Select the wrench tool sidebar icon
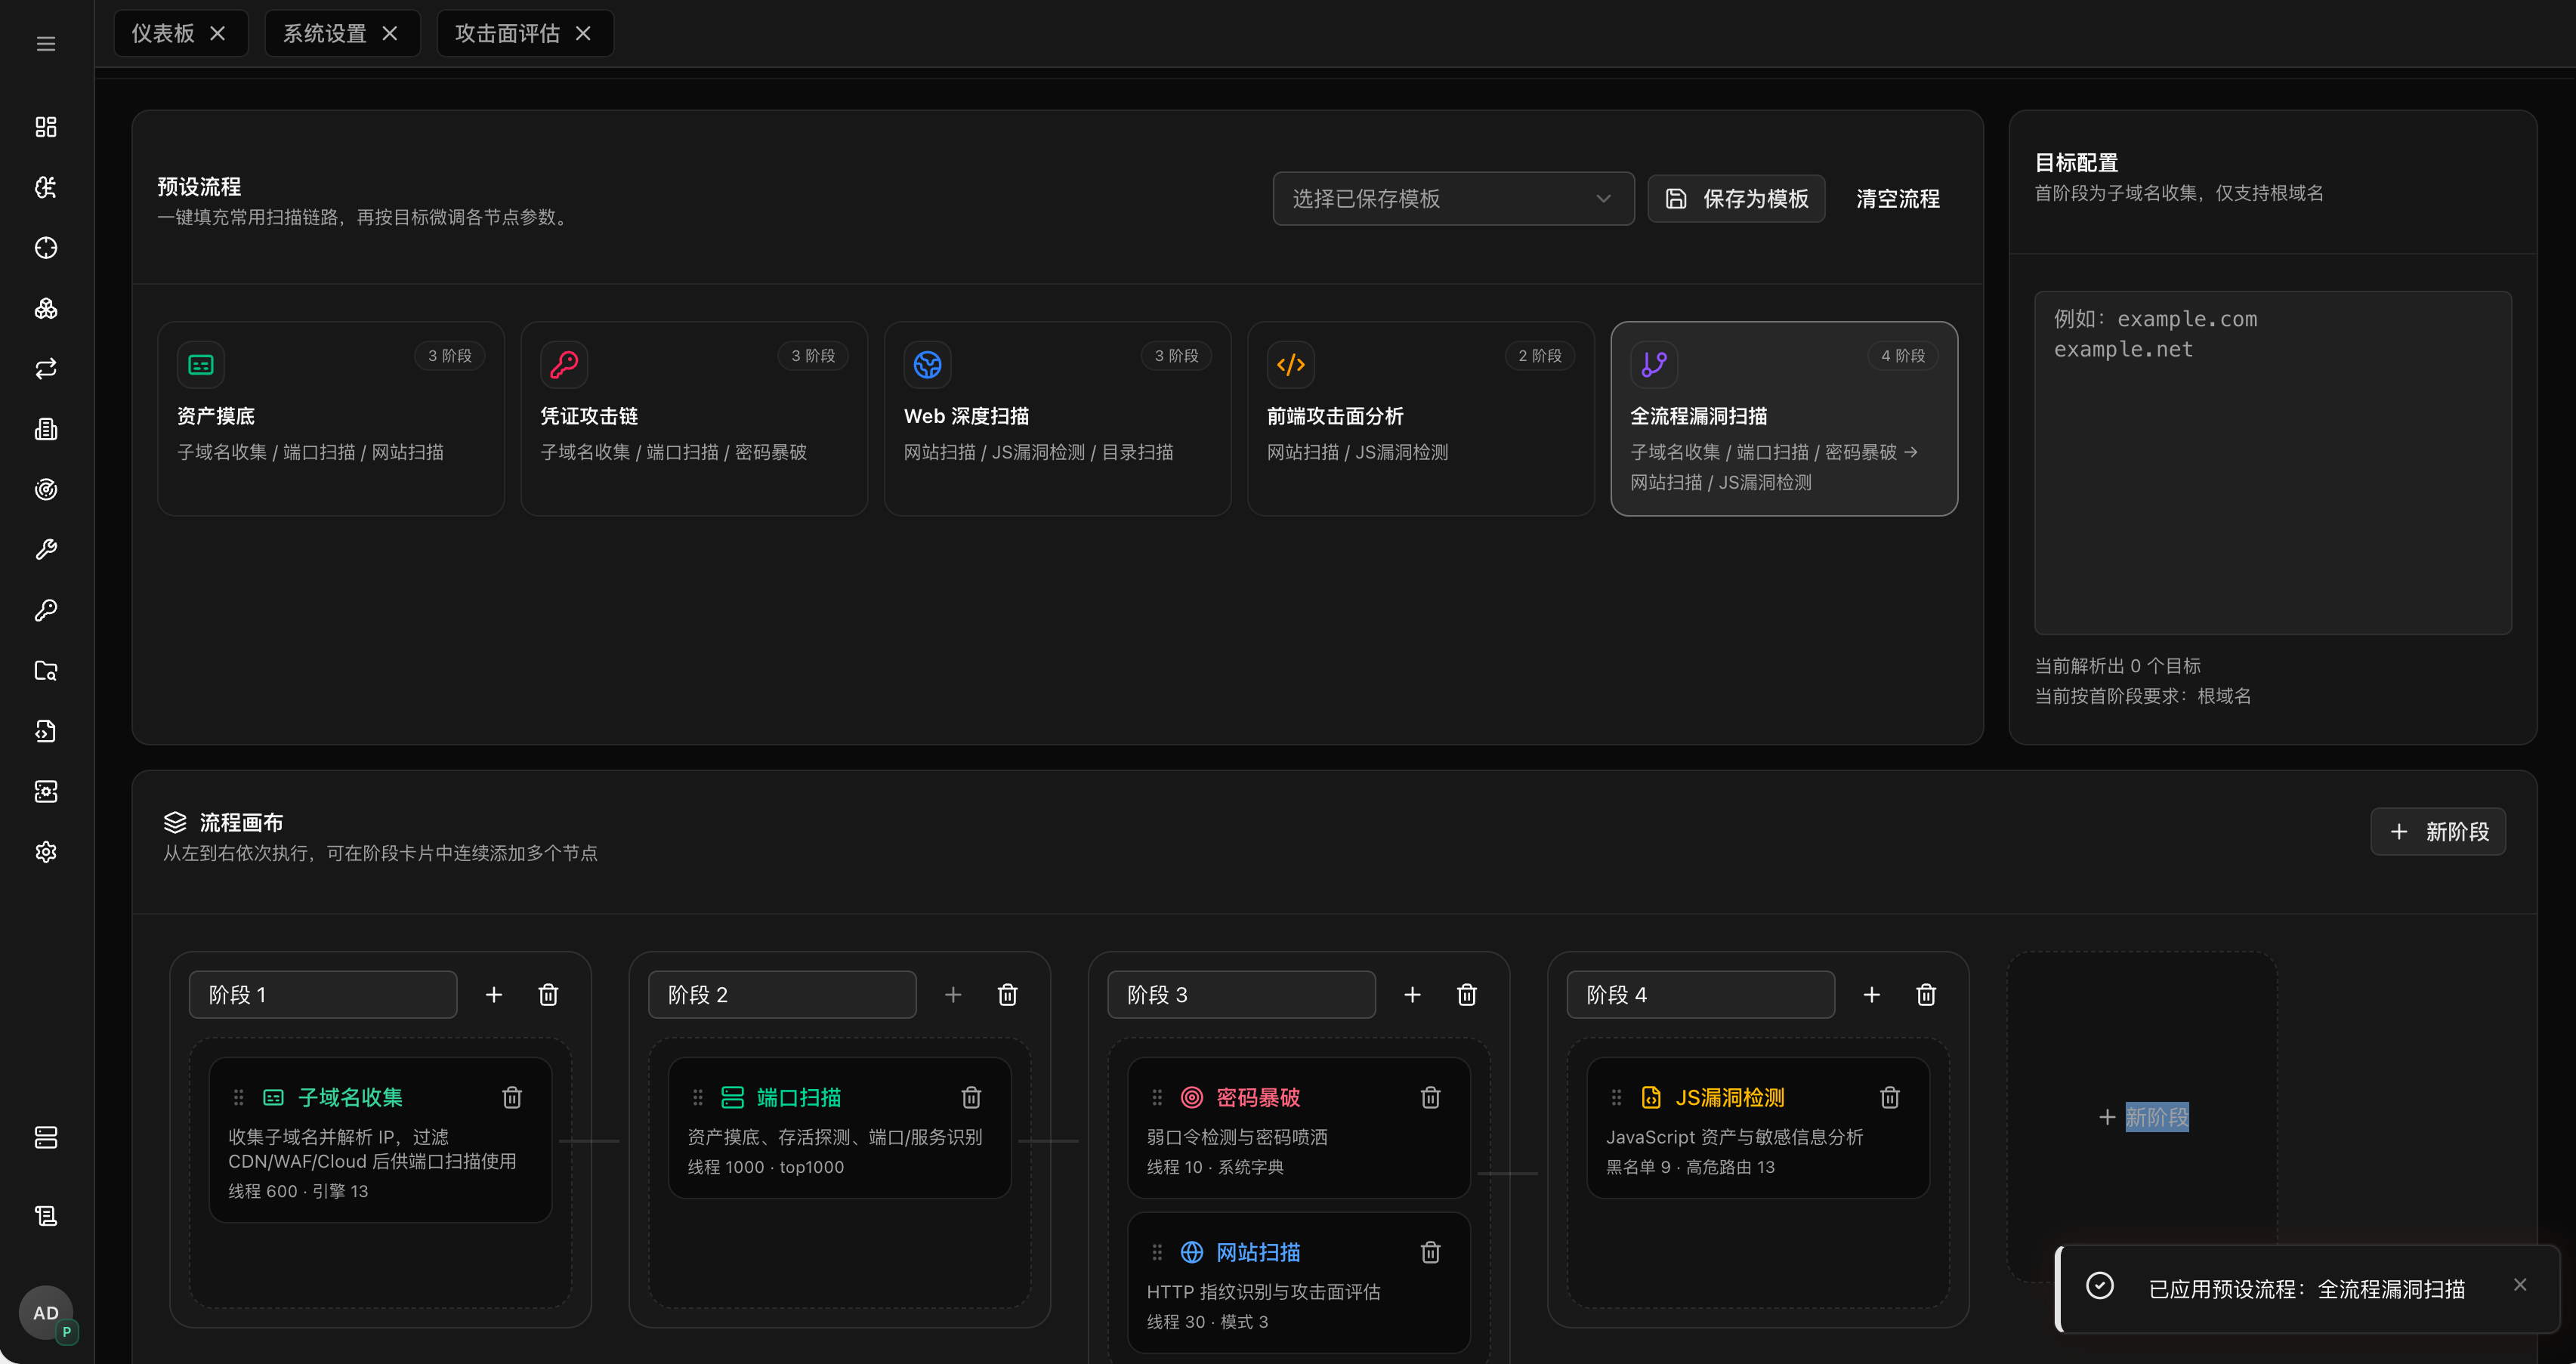The height and width of the screenshot is (1364, 2576). 46,550
